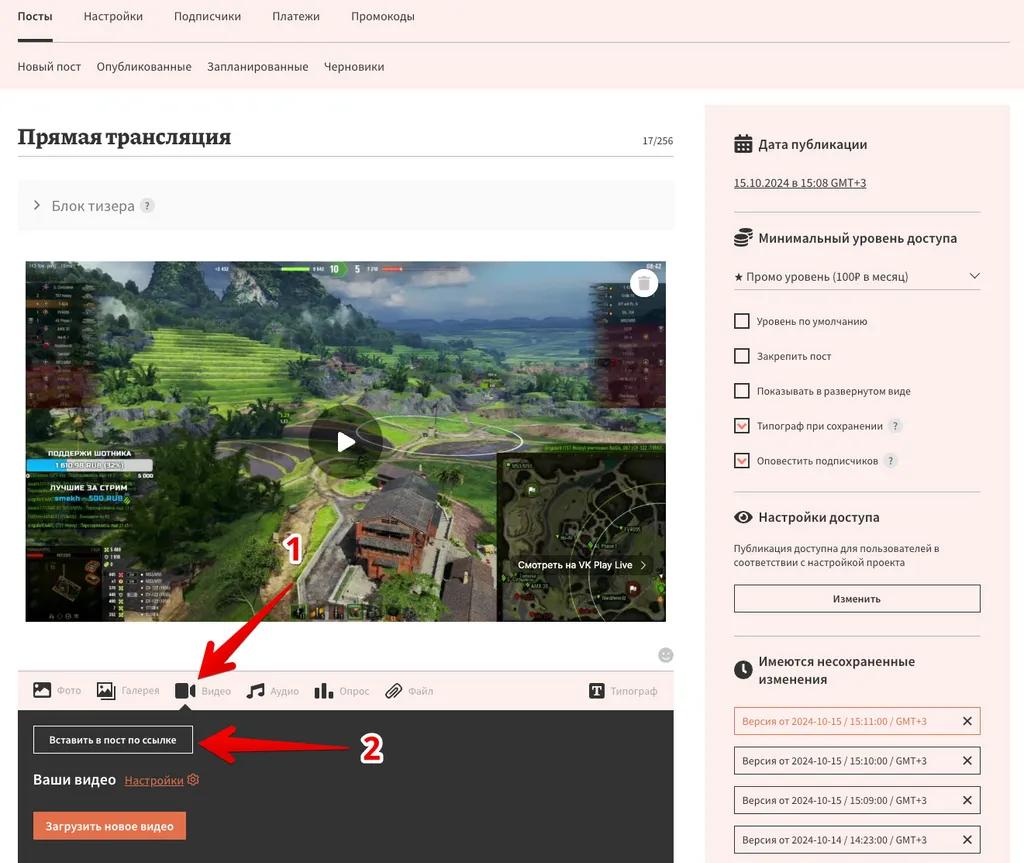
Task: Open the emoji smiley picker
Action: (x=666, y=655)
